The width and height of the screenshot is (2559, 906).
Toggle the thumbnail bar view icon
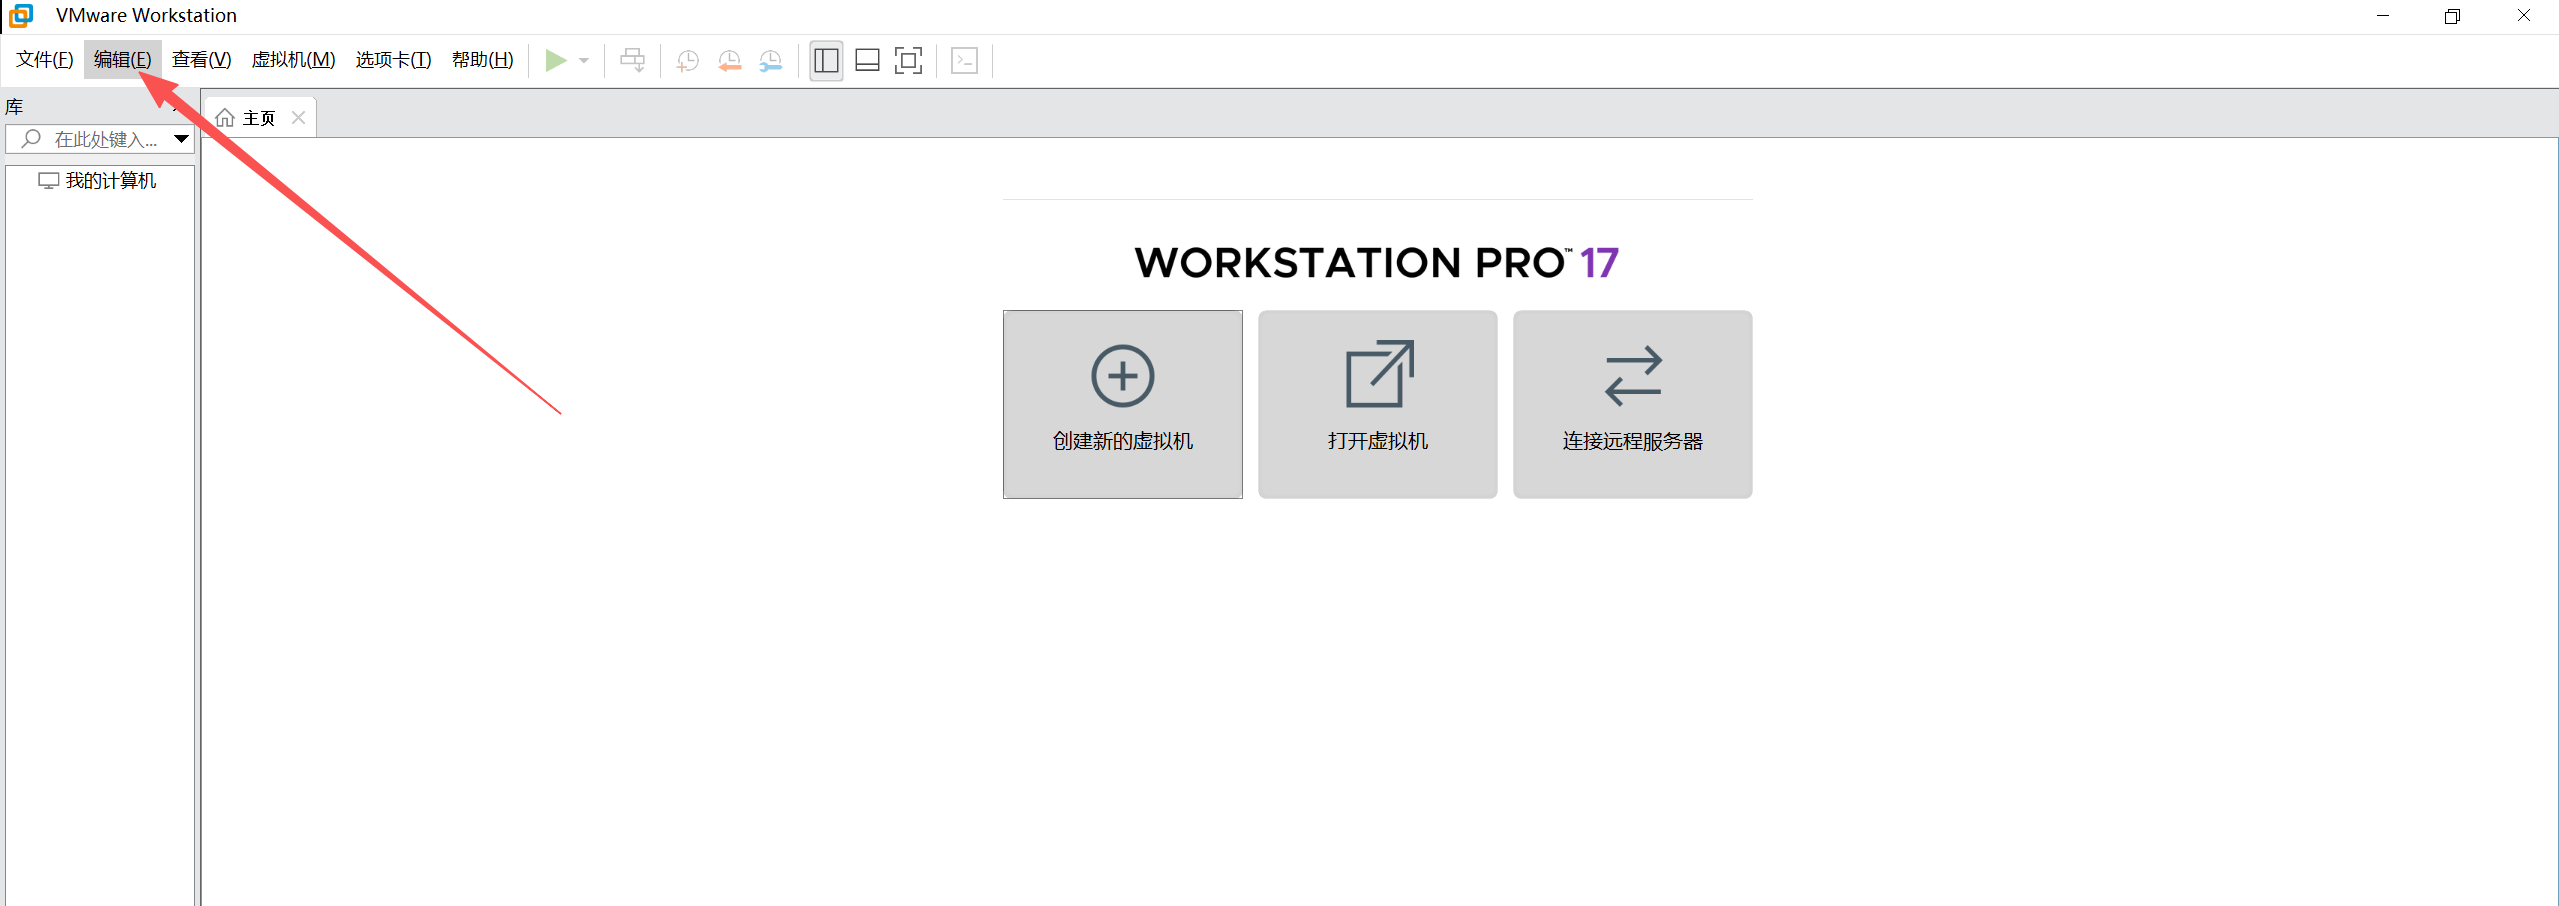coord(867,61)
